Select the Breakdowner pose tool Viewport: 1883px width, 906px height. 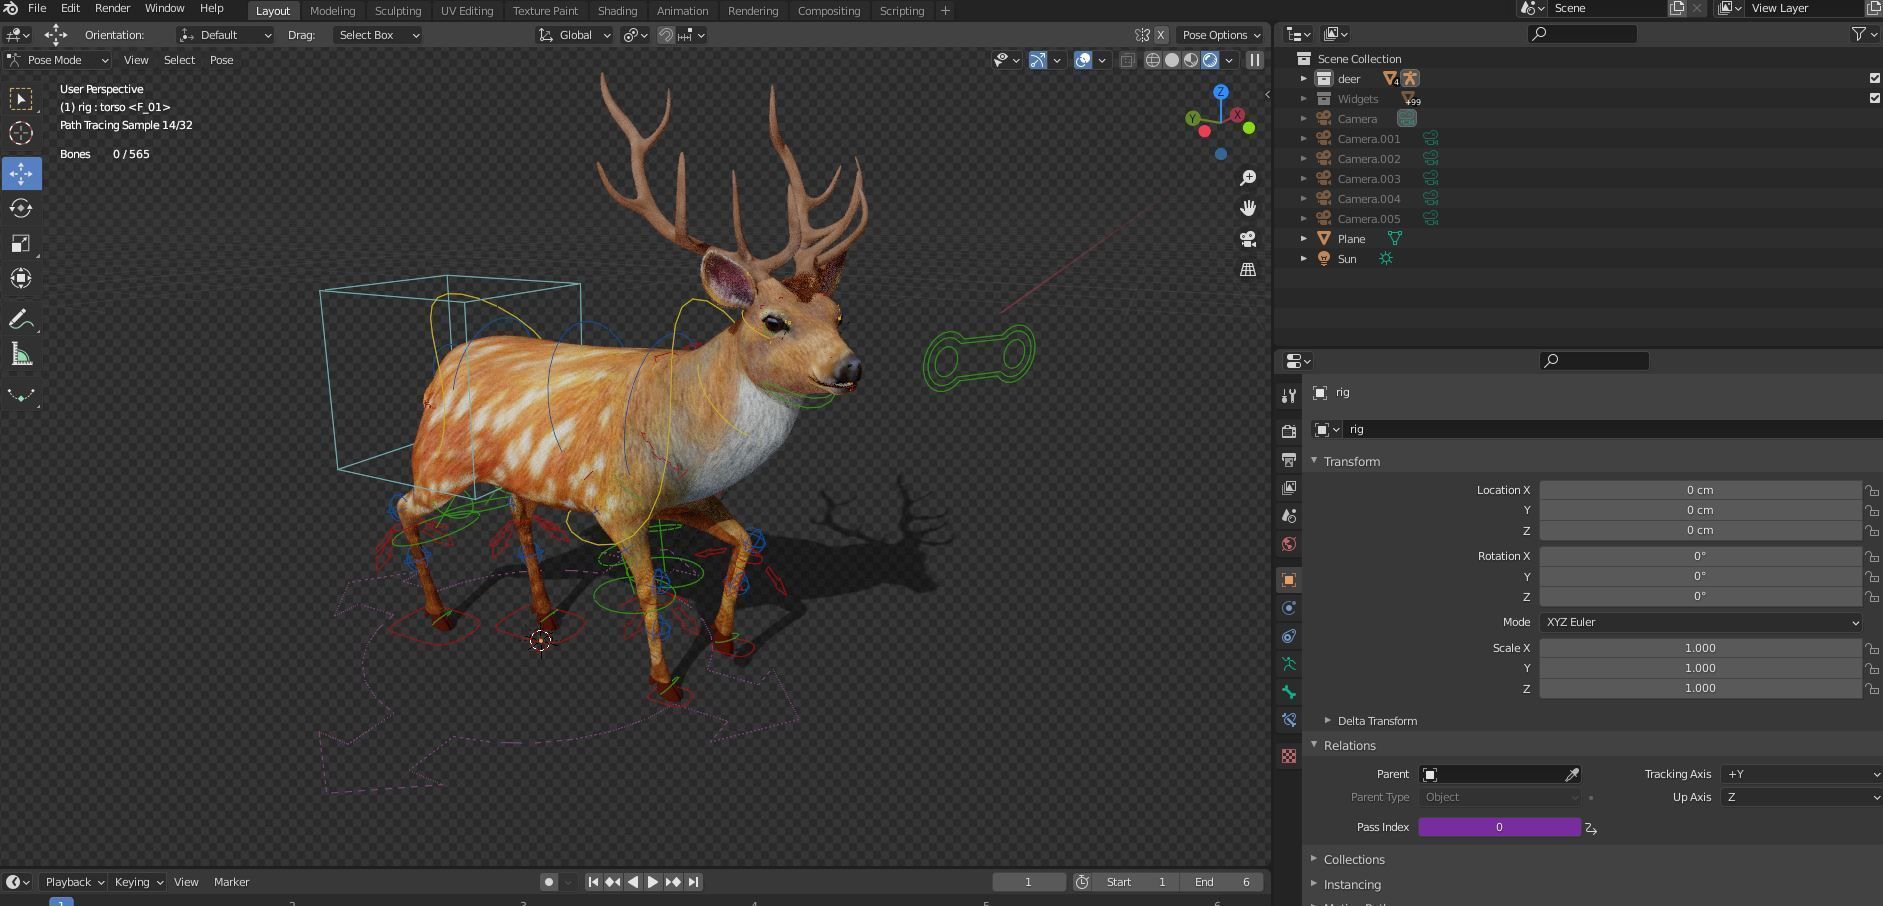21,395
